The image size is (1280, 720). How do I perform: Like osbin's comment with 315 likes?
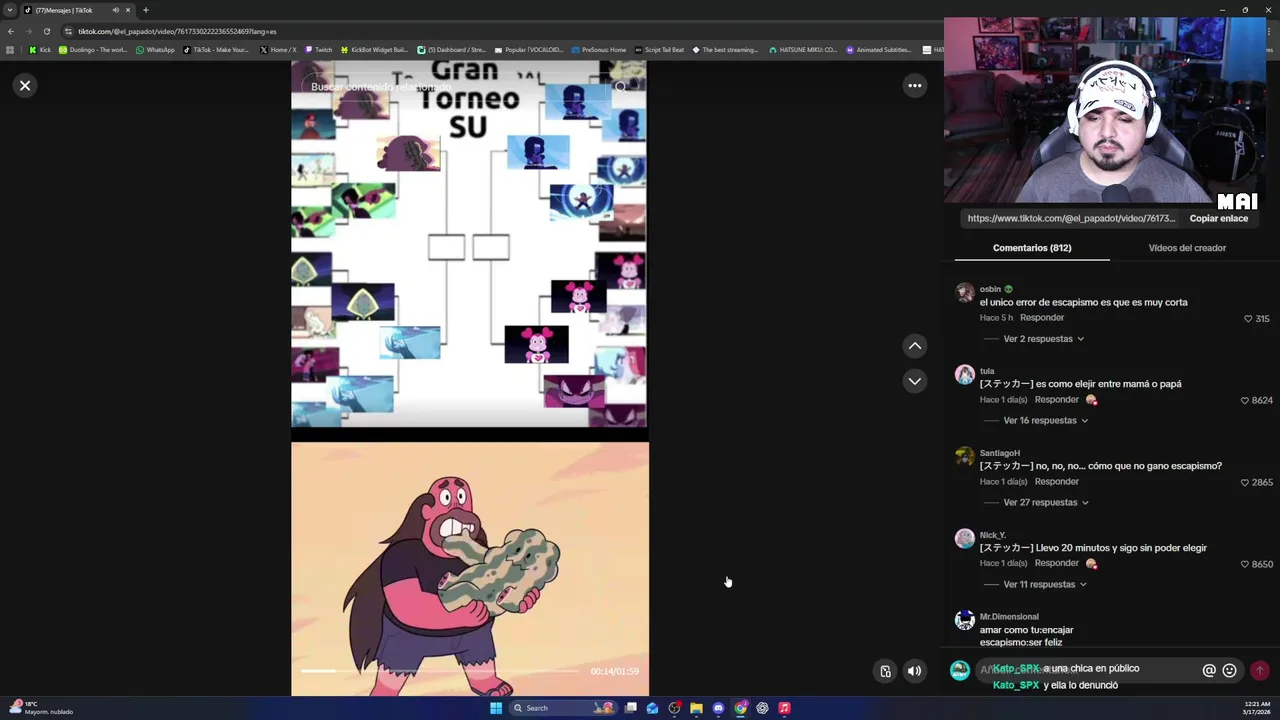click(1248, 319)
